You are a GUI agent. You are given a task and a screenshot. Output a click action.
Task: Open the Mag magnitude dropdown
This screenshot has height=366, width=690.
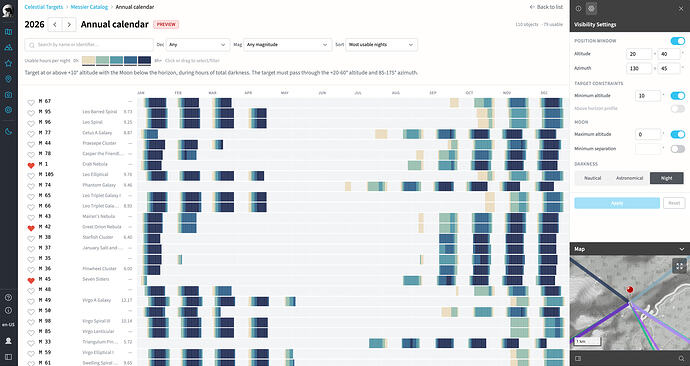[x=287, y=44]
